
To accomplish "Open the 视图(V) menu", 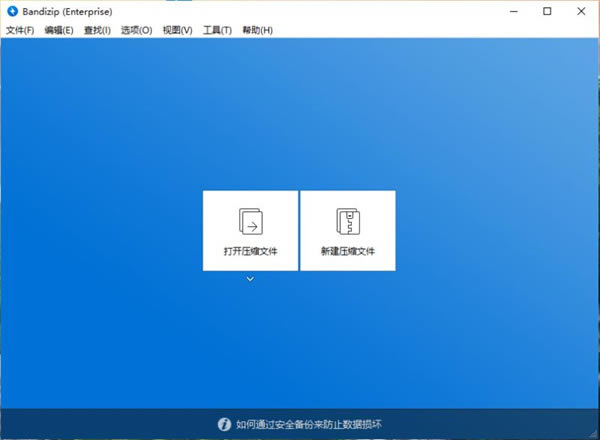I will (x=177, y=30).
